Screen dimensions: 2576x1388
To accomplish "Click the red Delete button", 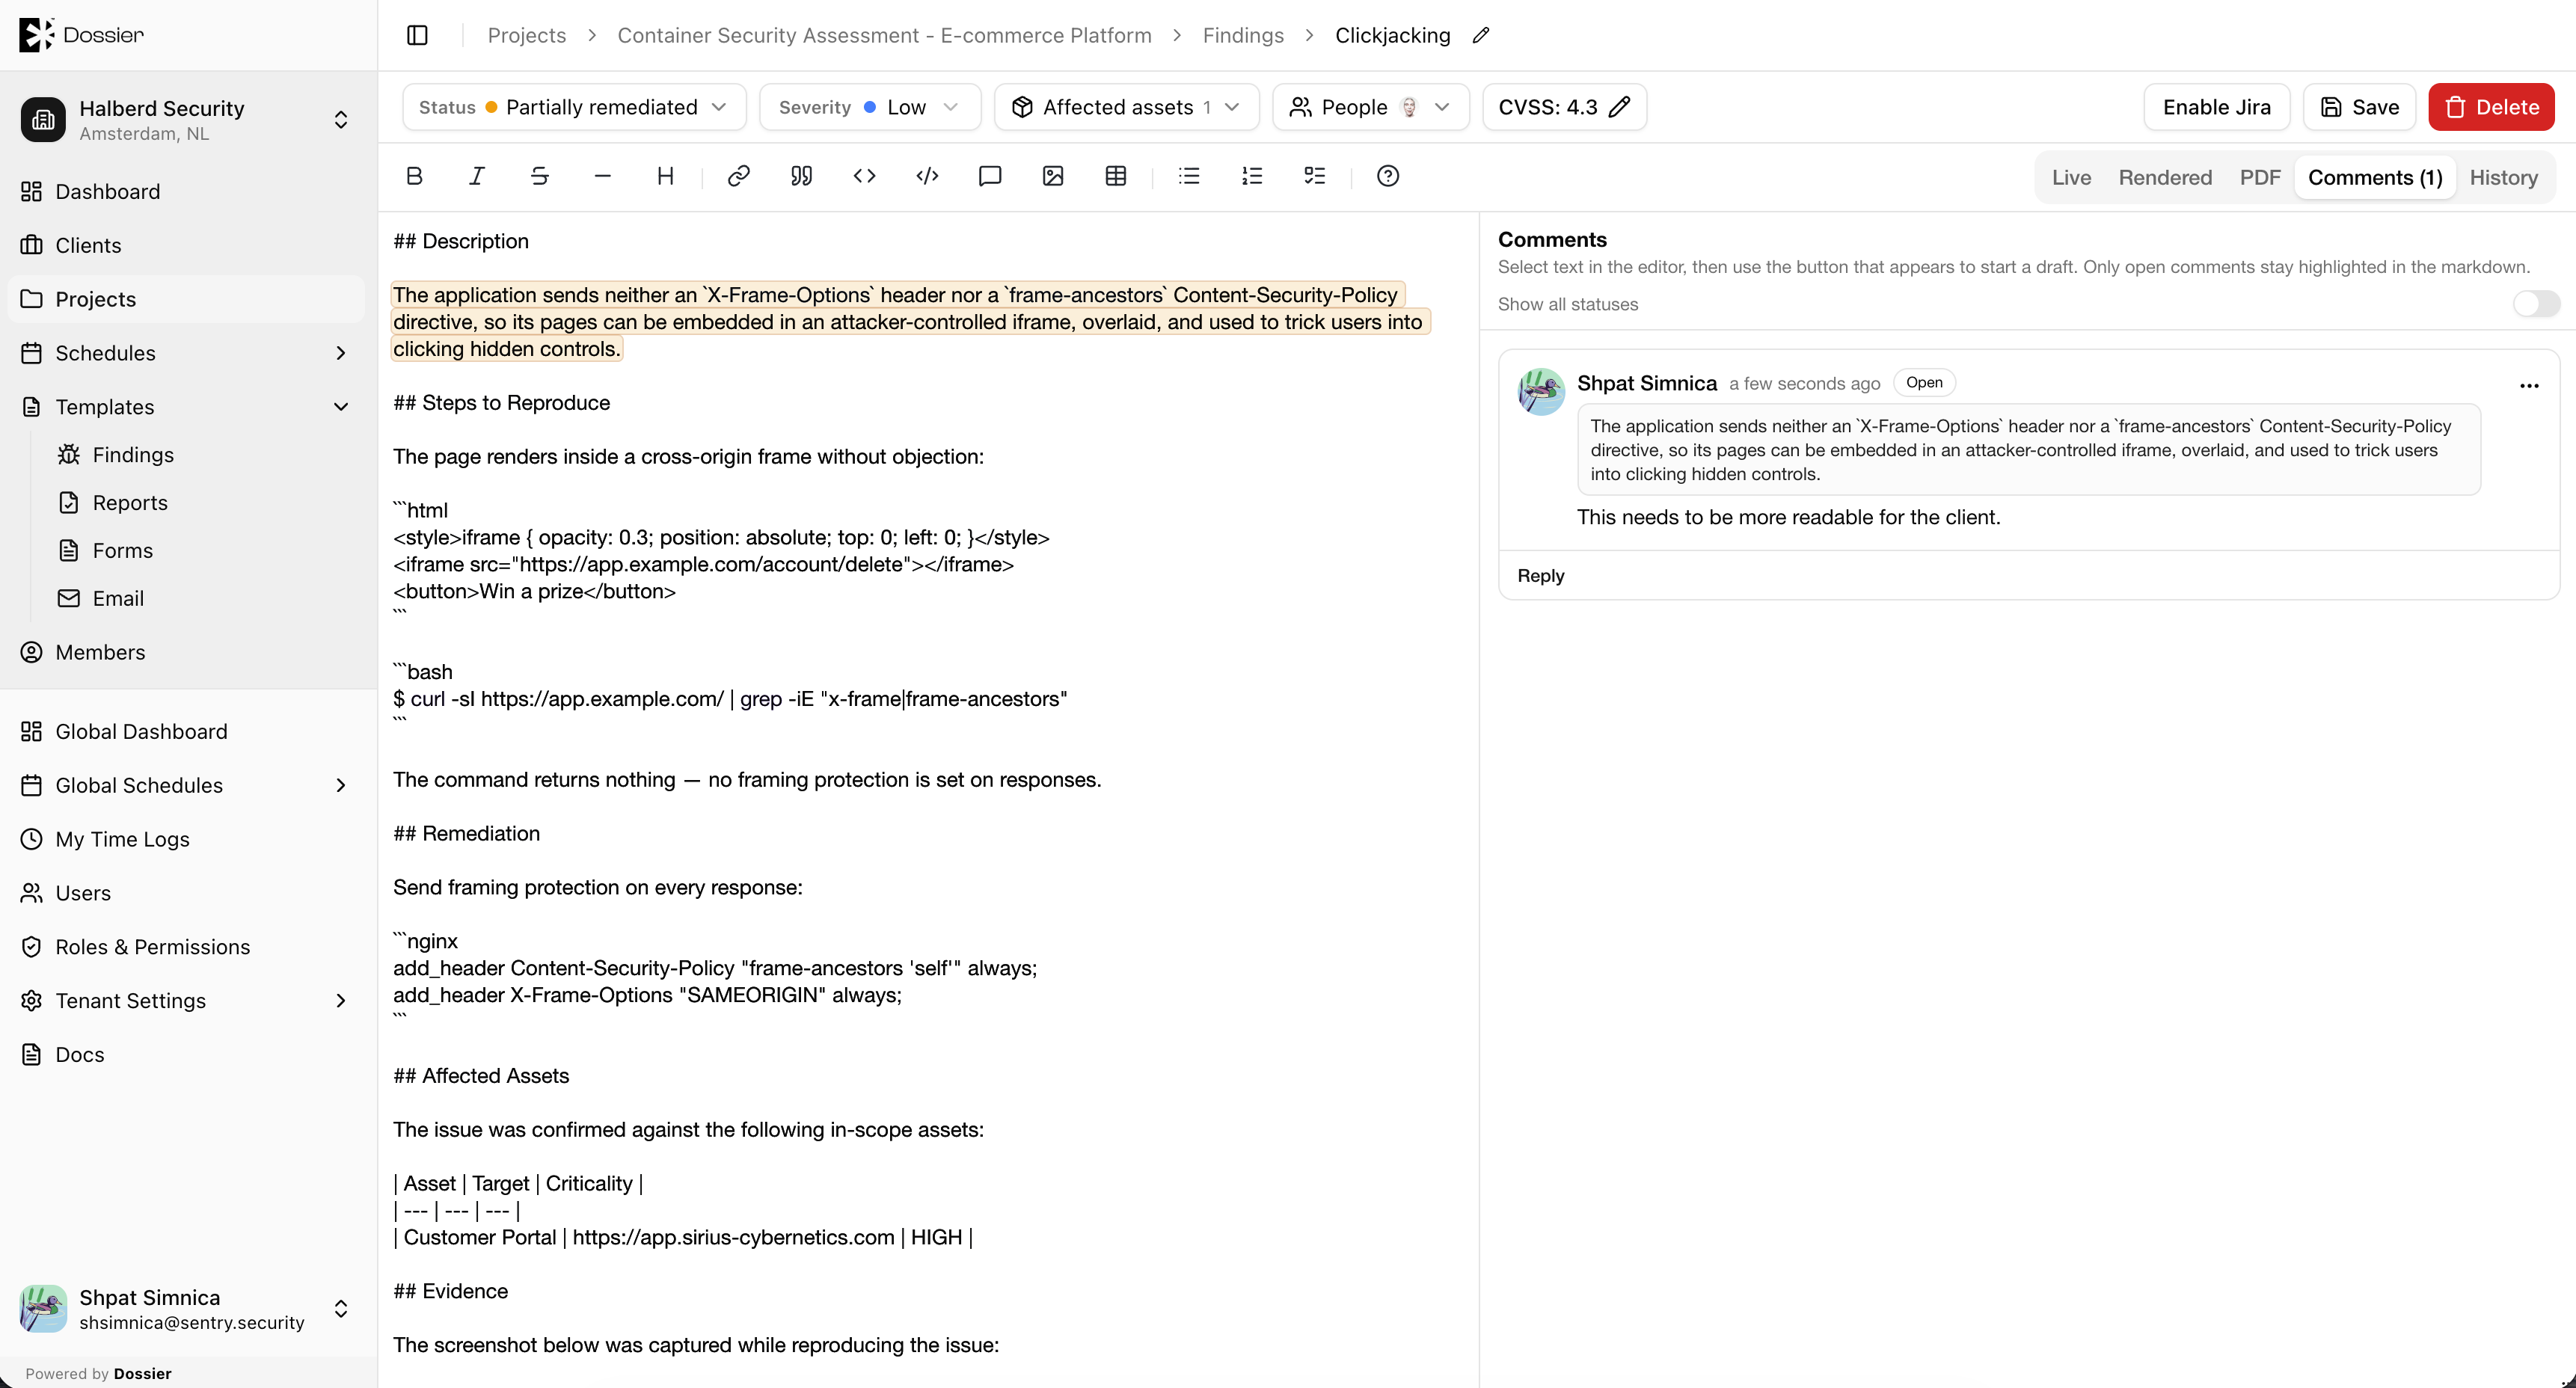I will click(x=2491, y=107).
